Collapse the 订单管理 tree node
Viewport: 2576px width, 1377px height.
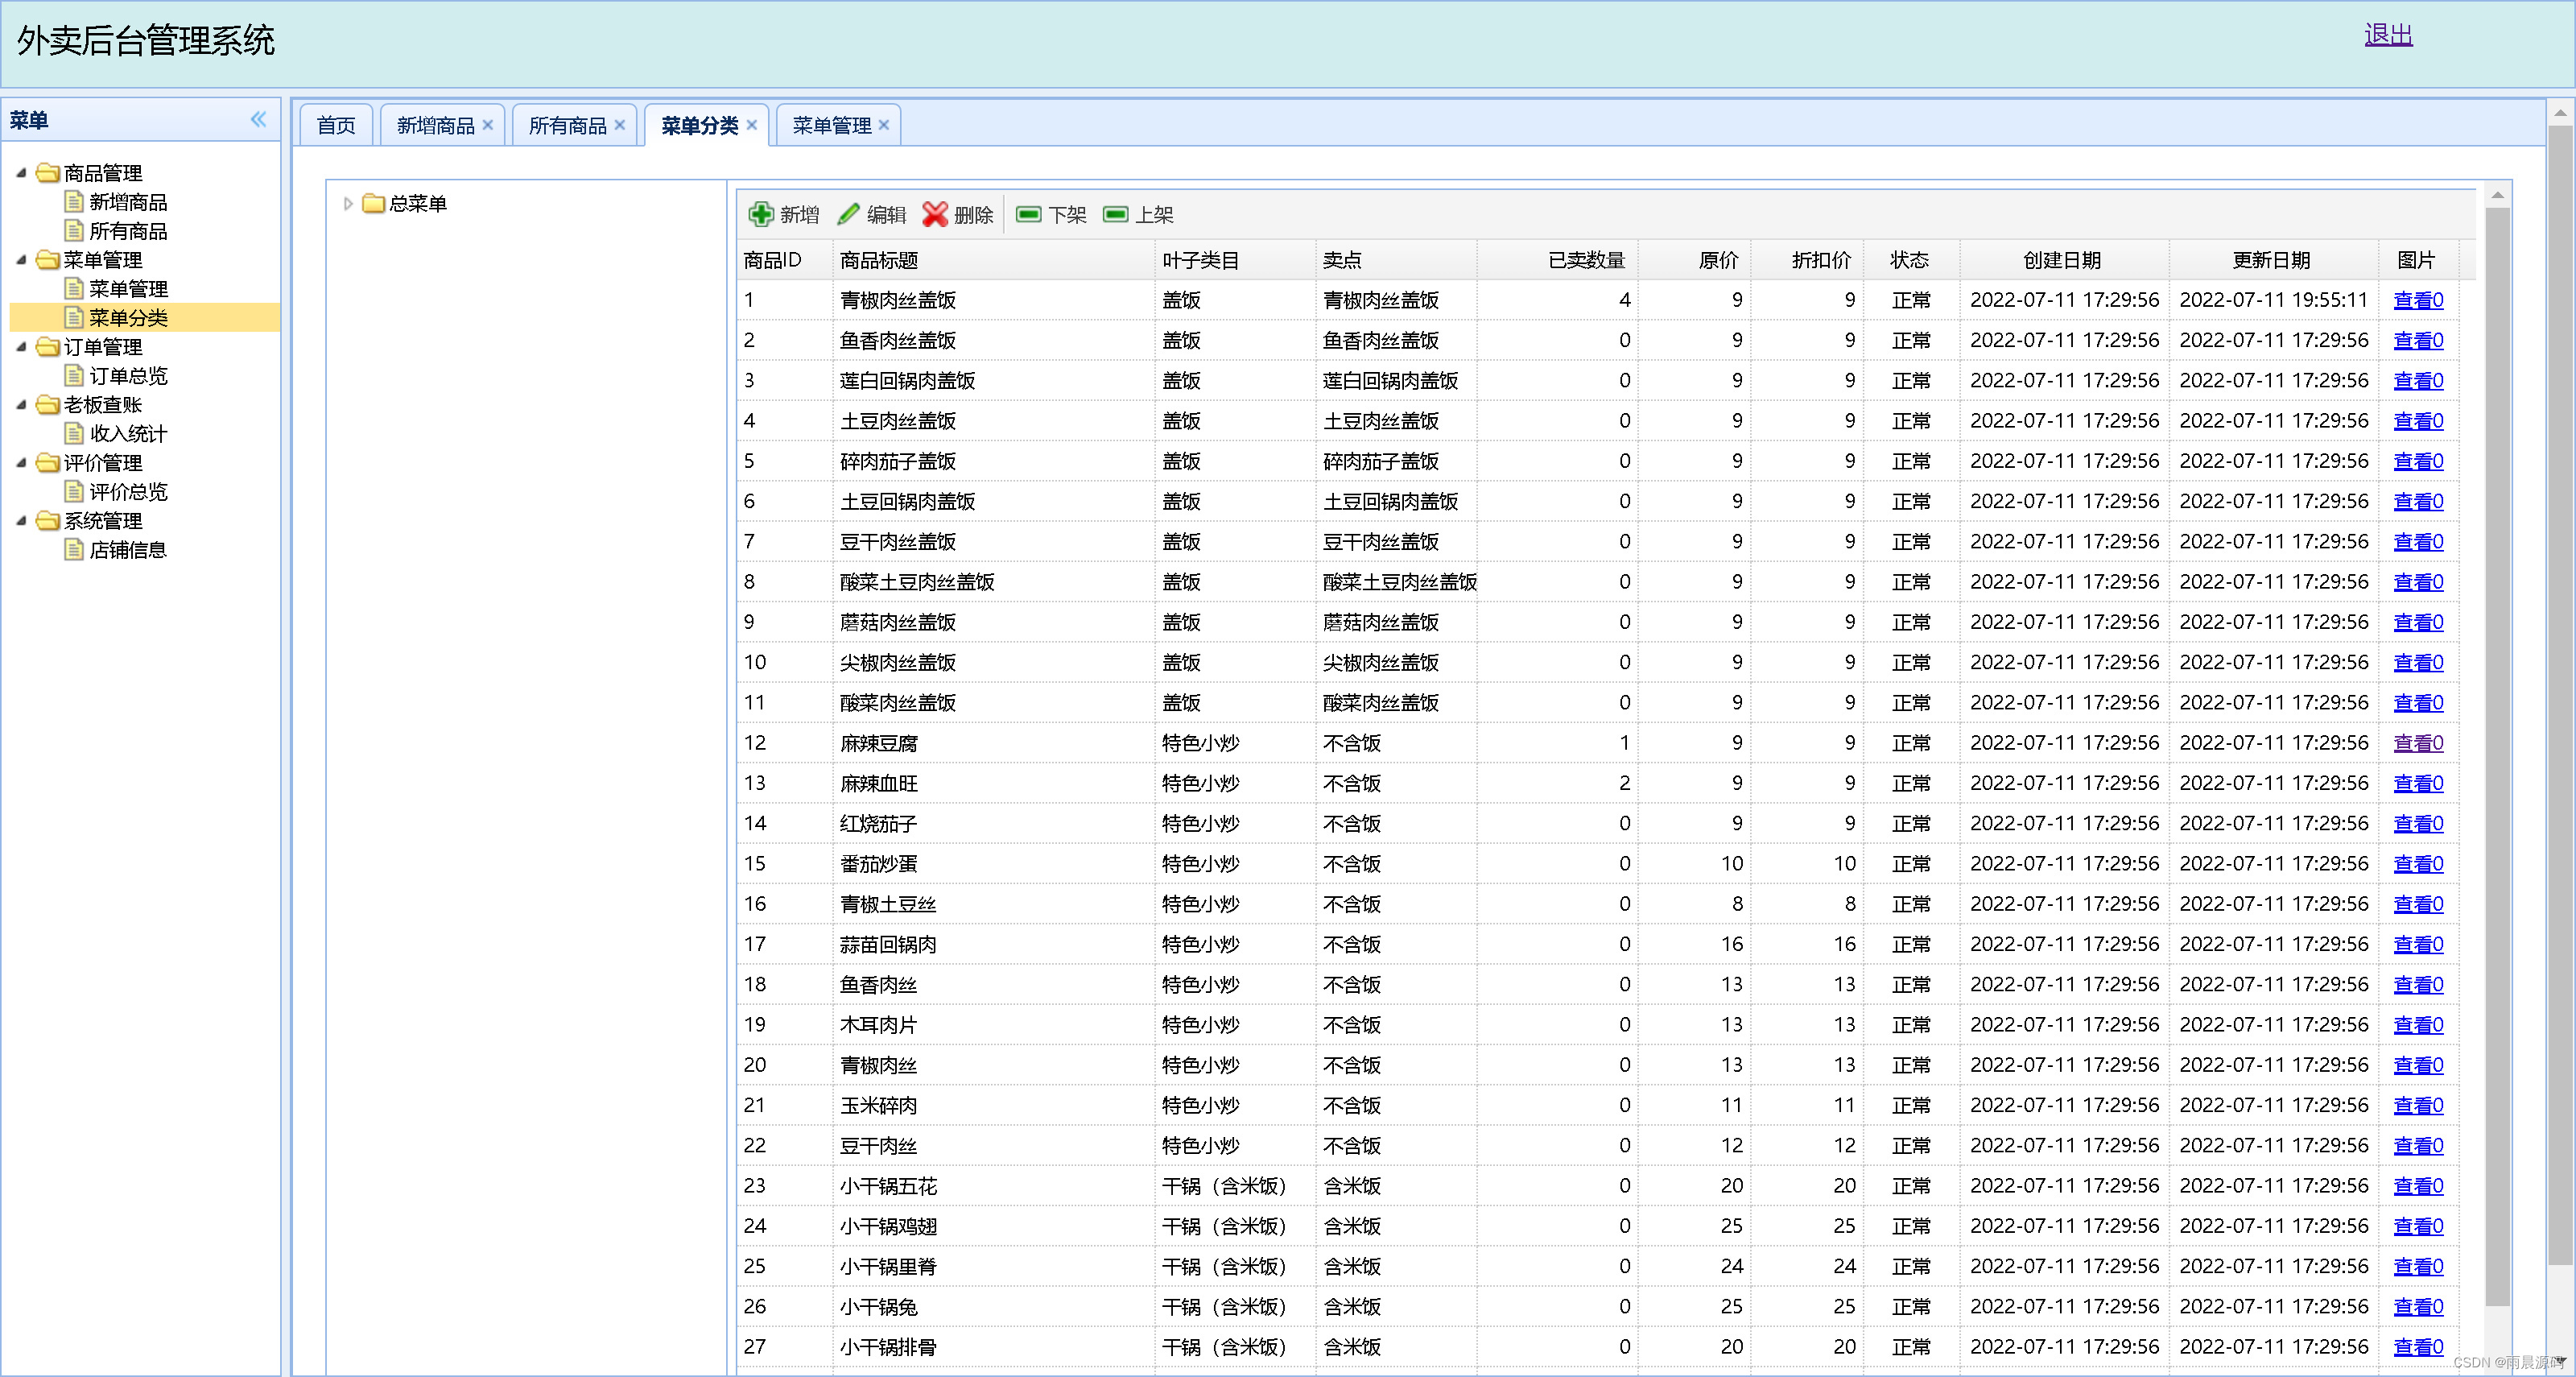coord(21,347)
